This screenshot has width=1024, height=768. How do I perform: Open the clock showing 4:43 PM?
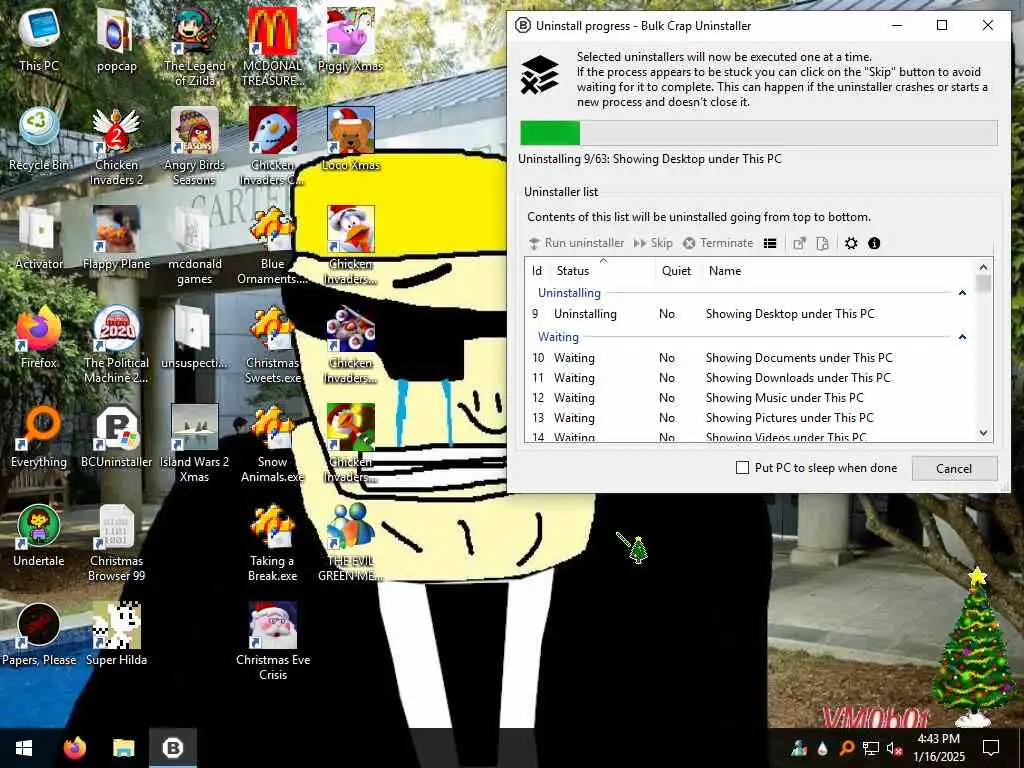(x=938, y=748)
